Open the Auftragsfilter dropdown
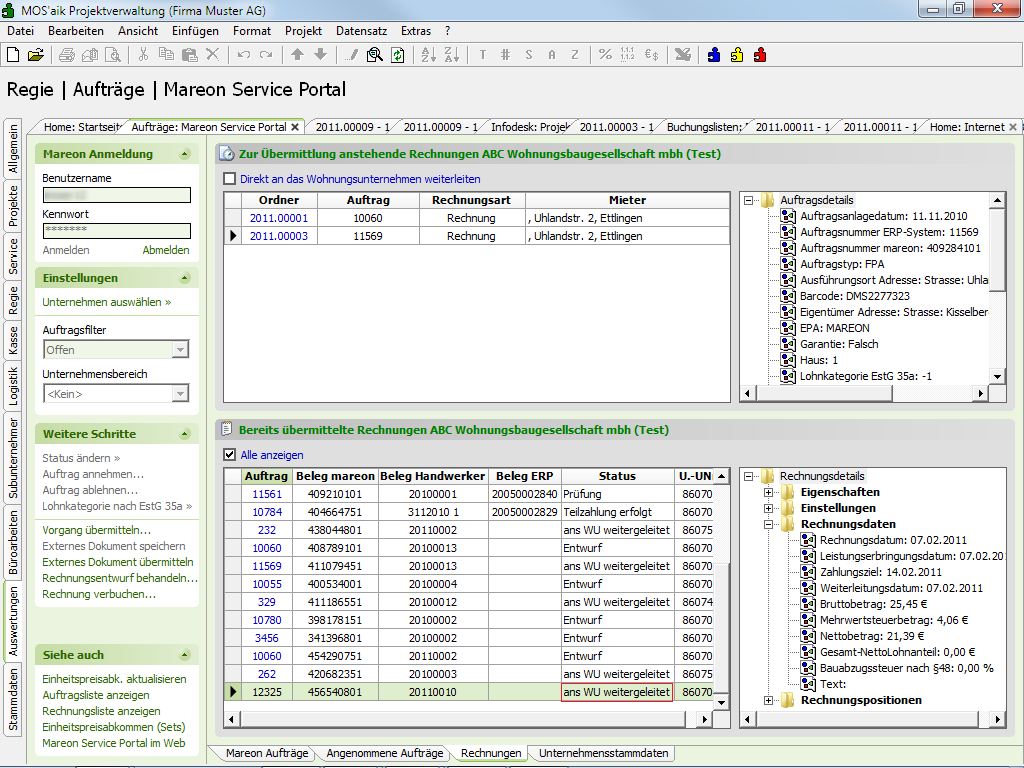Viewport: 1024px width, 768px height. tap(180, 350)
